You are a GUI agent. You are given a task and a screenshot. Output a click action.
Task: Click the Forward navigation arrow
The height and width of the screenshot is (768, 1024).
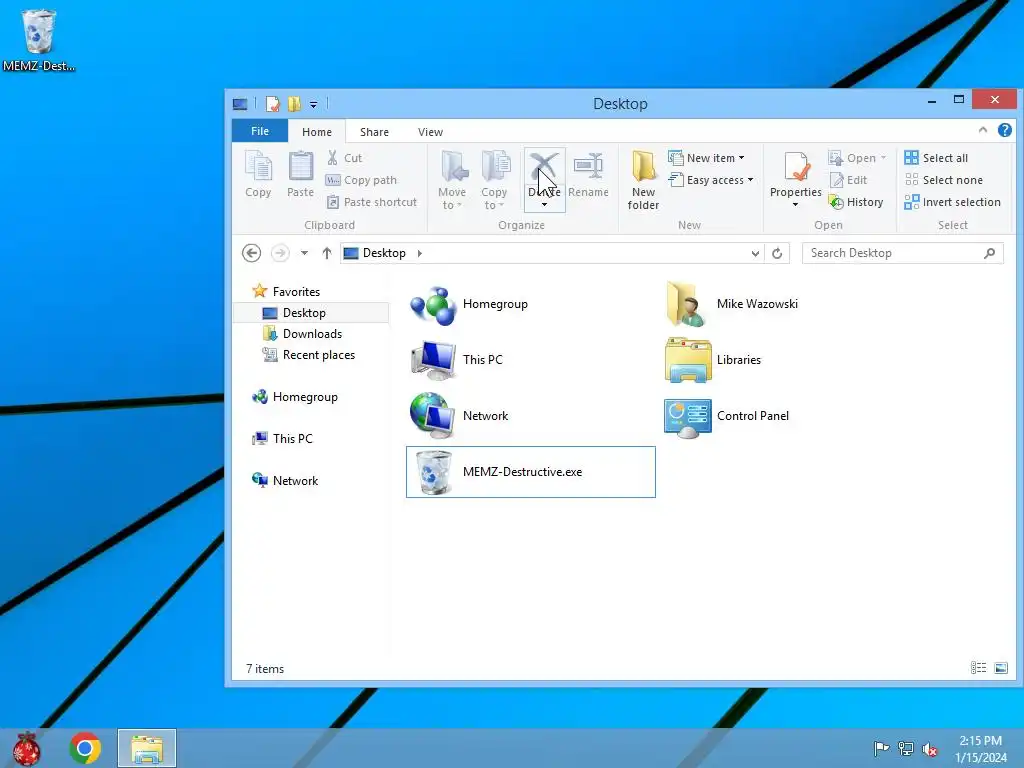(280, 253)
